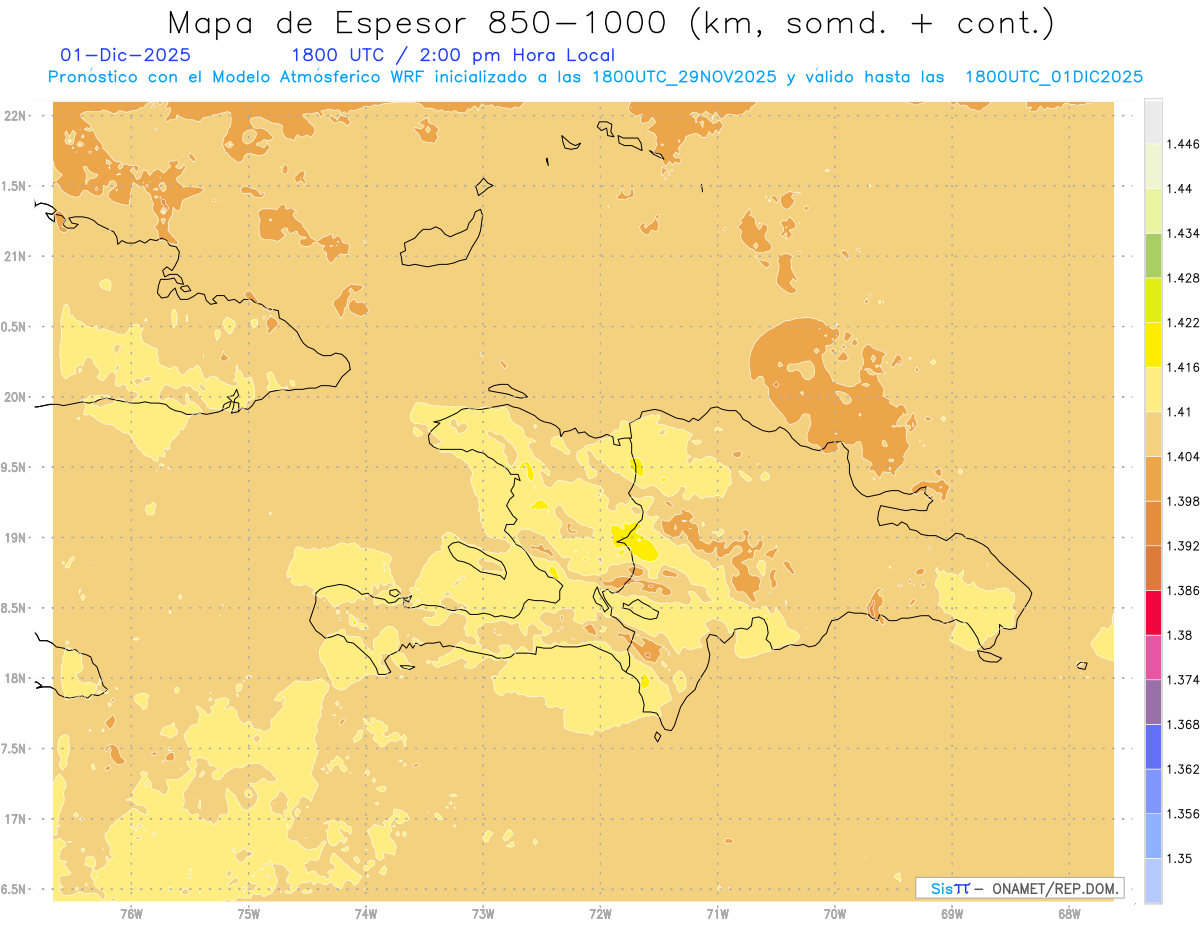Click the colorbar label 1.368
This screenshot has width=1200, height=927.
coord(1183,724)
